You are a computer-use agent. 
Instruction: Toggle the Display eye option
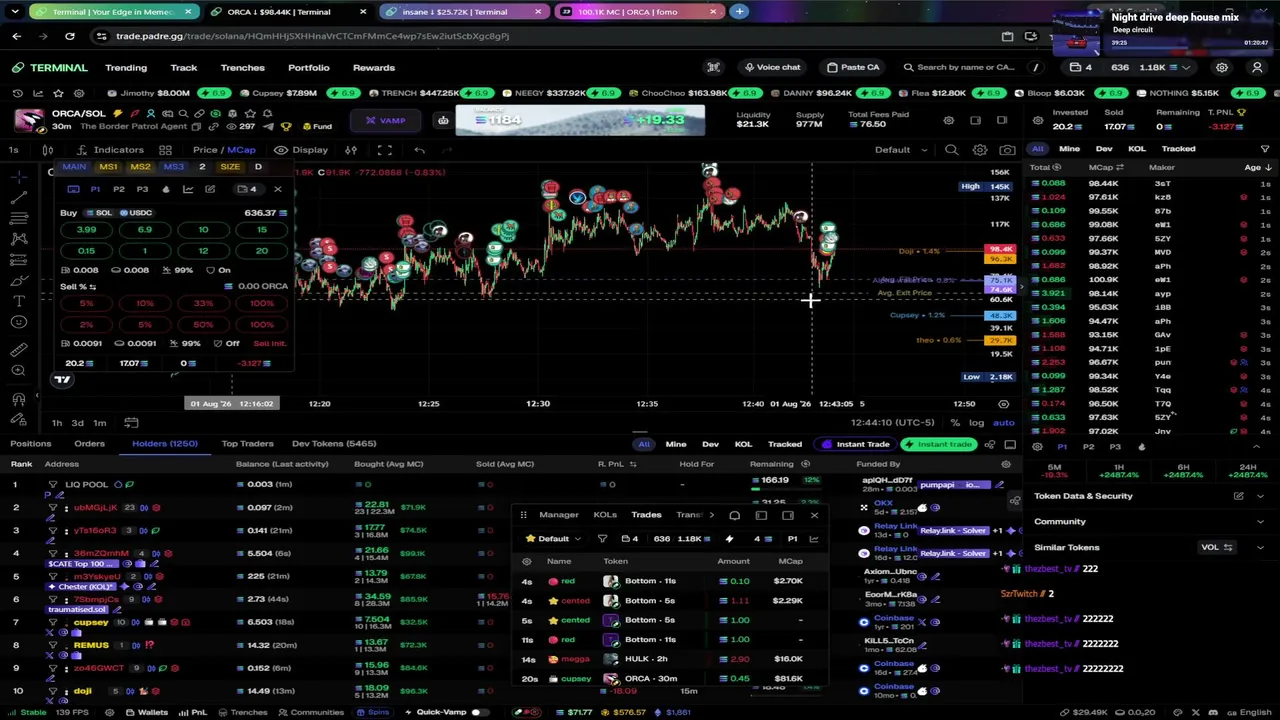click(301, 150)
